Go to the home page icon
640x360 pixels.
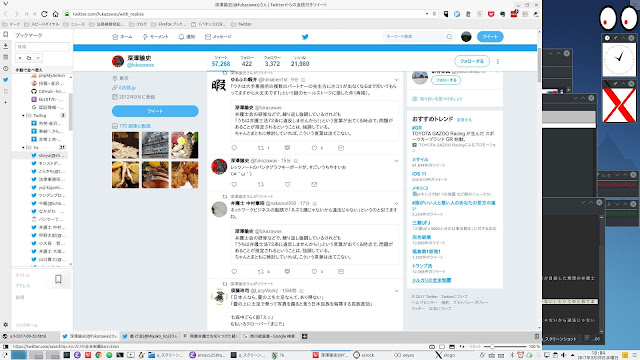click(56, 14)
